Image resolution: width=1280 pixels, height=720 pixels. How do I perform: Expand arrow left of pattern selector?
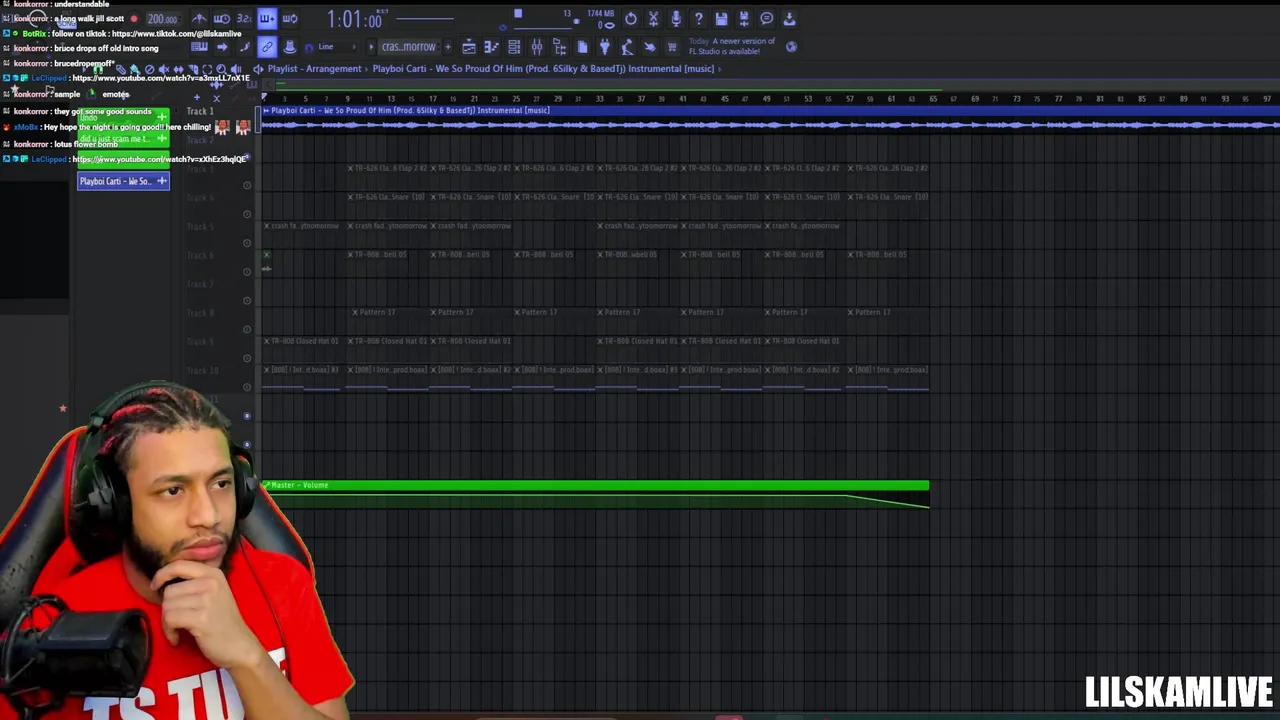371,47
